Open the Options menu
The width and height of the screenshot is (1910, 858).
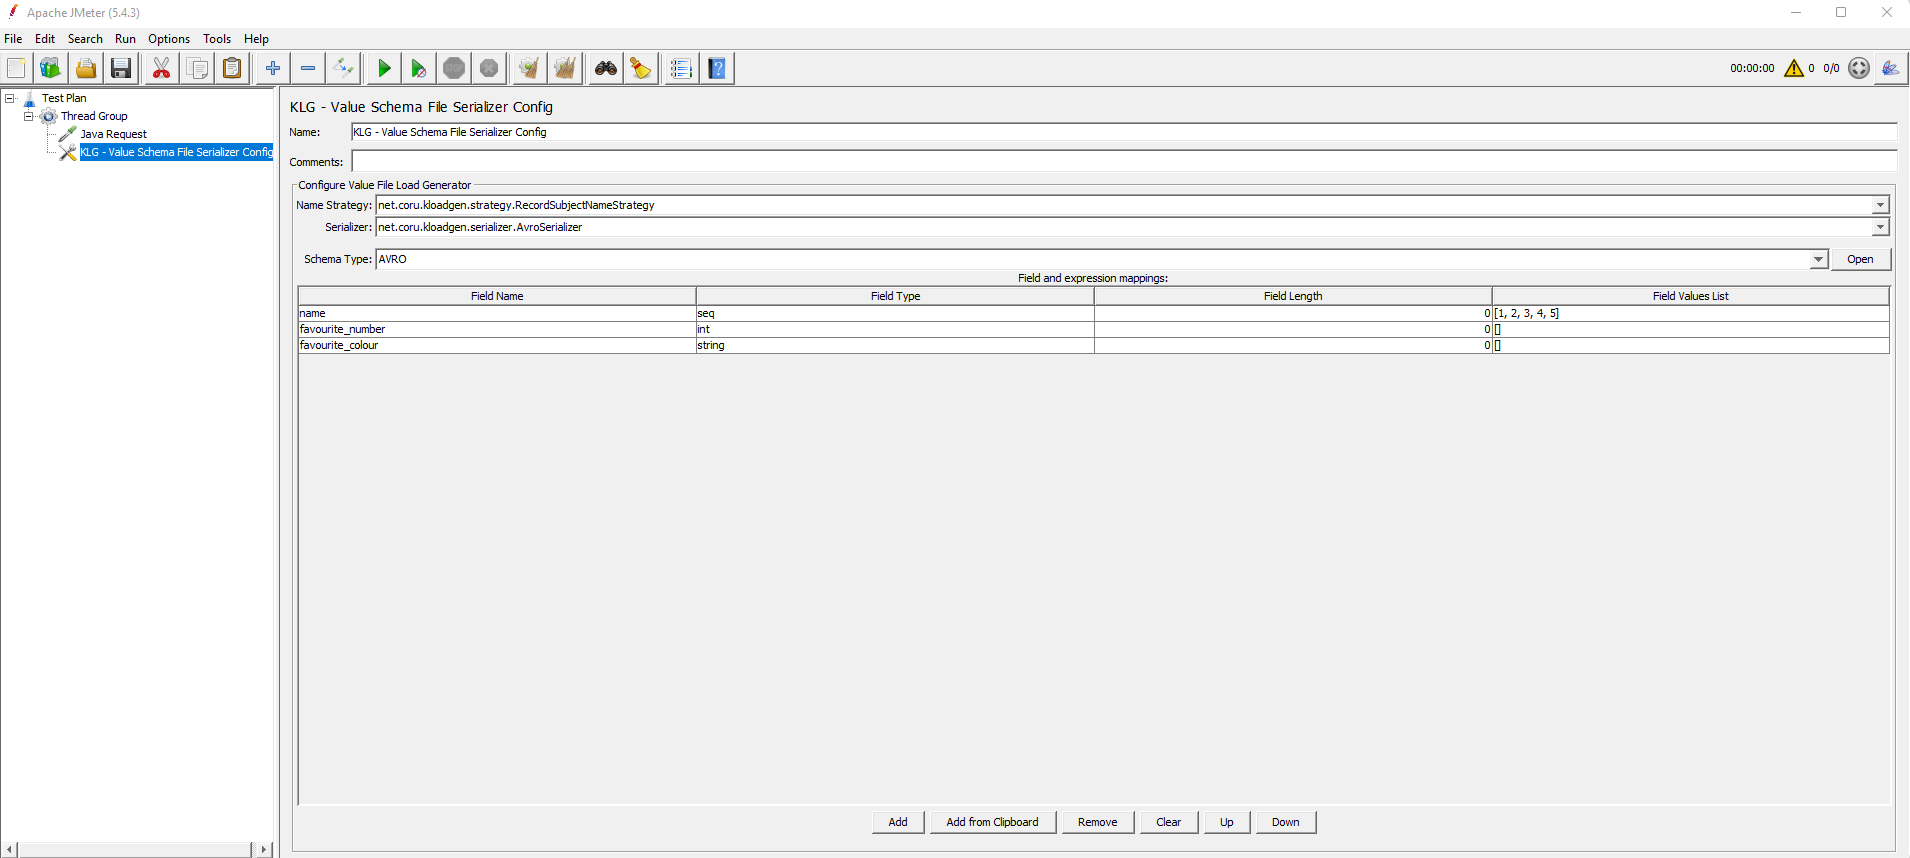pyautogui.click(x=169, y=39)
